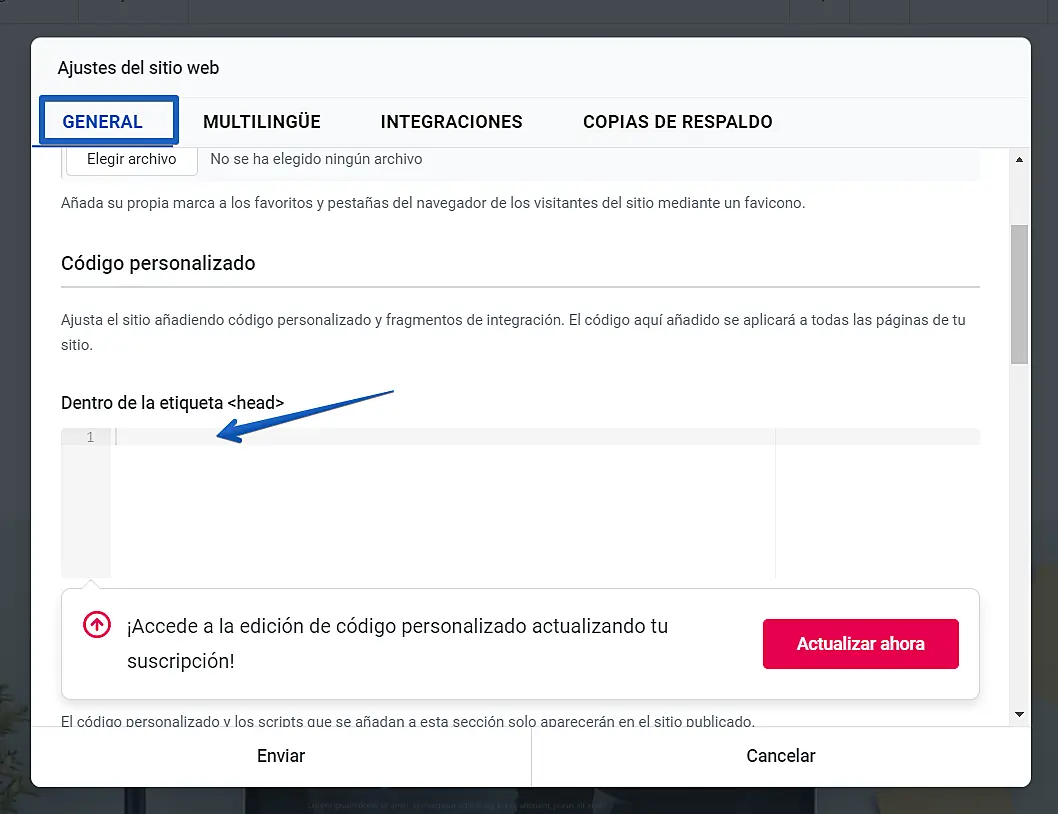Go to the INTEGRACIONES tab
Viewport: 1058px width, 814px height.
452,122
